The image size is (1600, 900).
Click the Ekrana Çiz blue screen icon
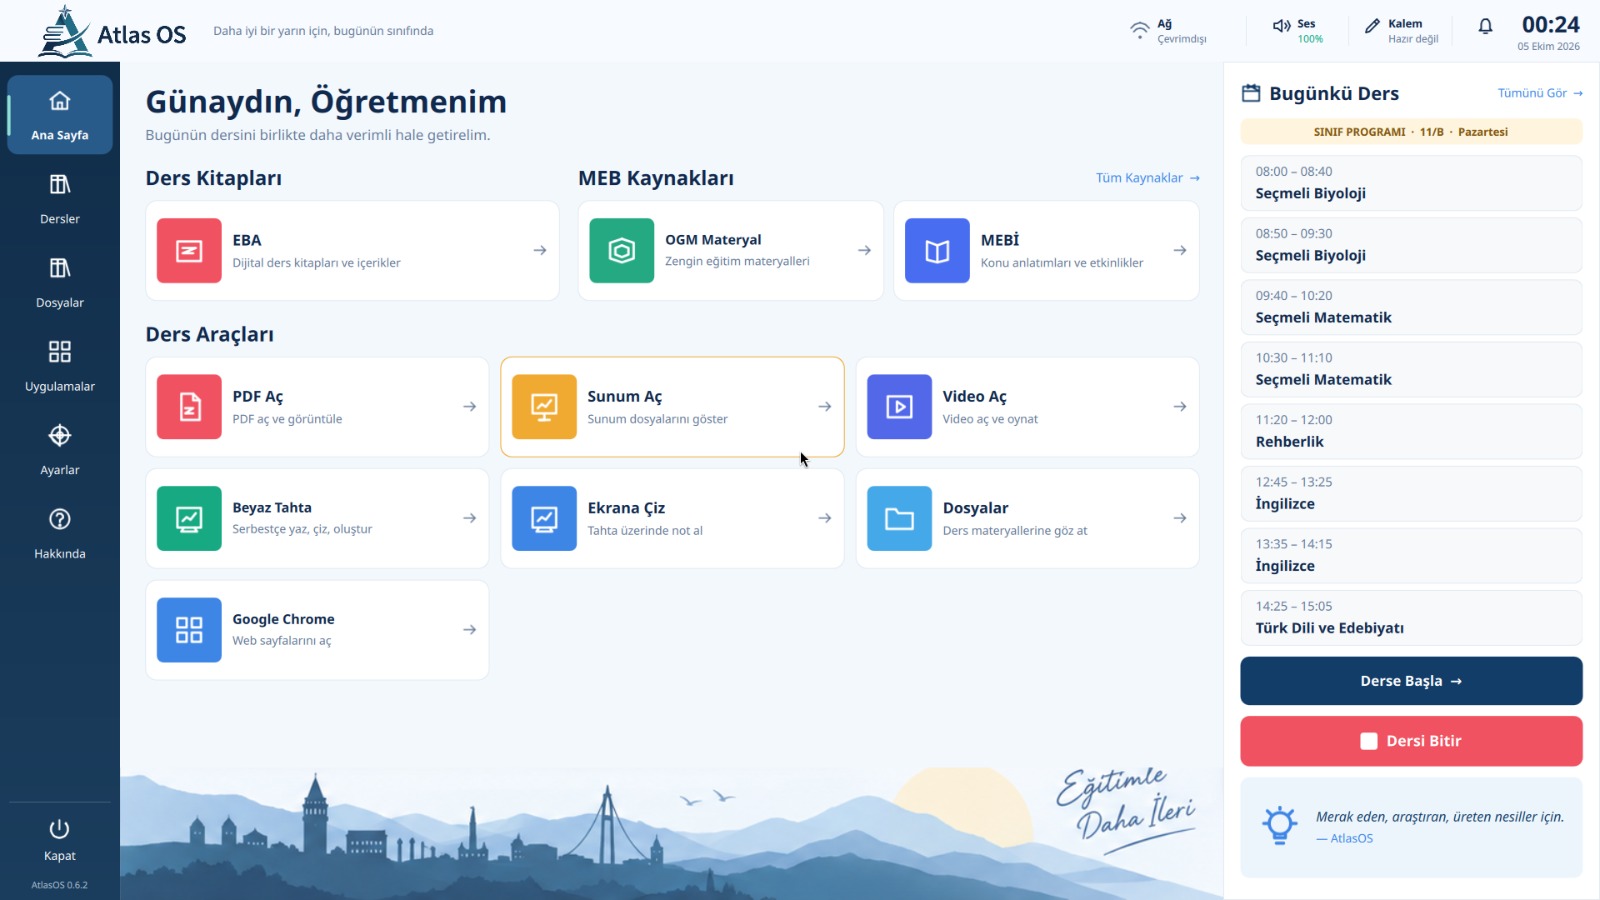click(x=544, y=518)
